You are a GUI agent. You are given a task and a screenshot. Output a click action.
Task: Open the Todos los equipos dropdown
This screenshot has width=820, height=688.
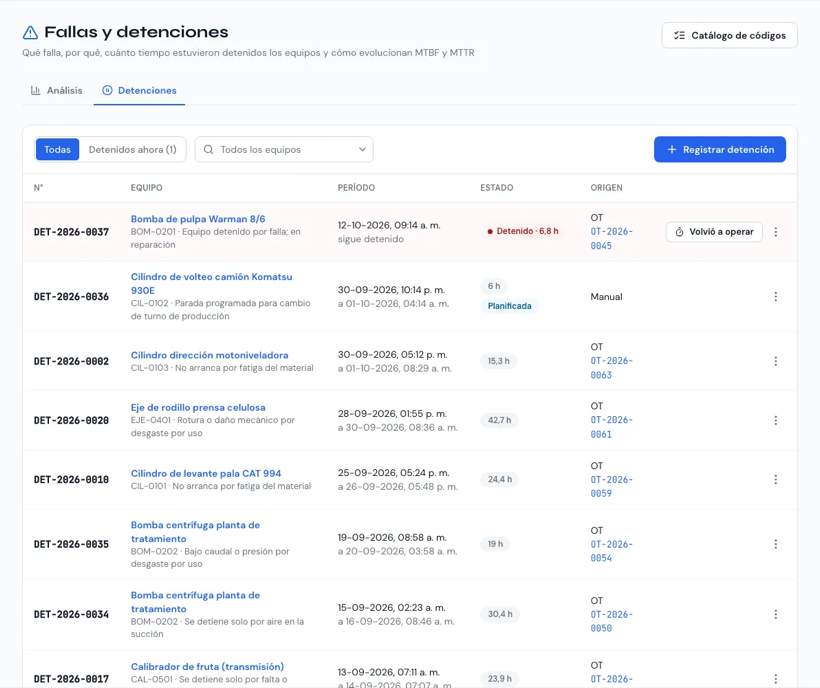(x=284, y=150)
